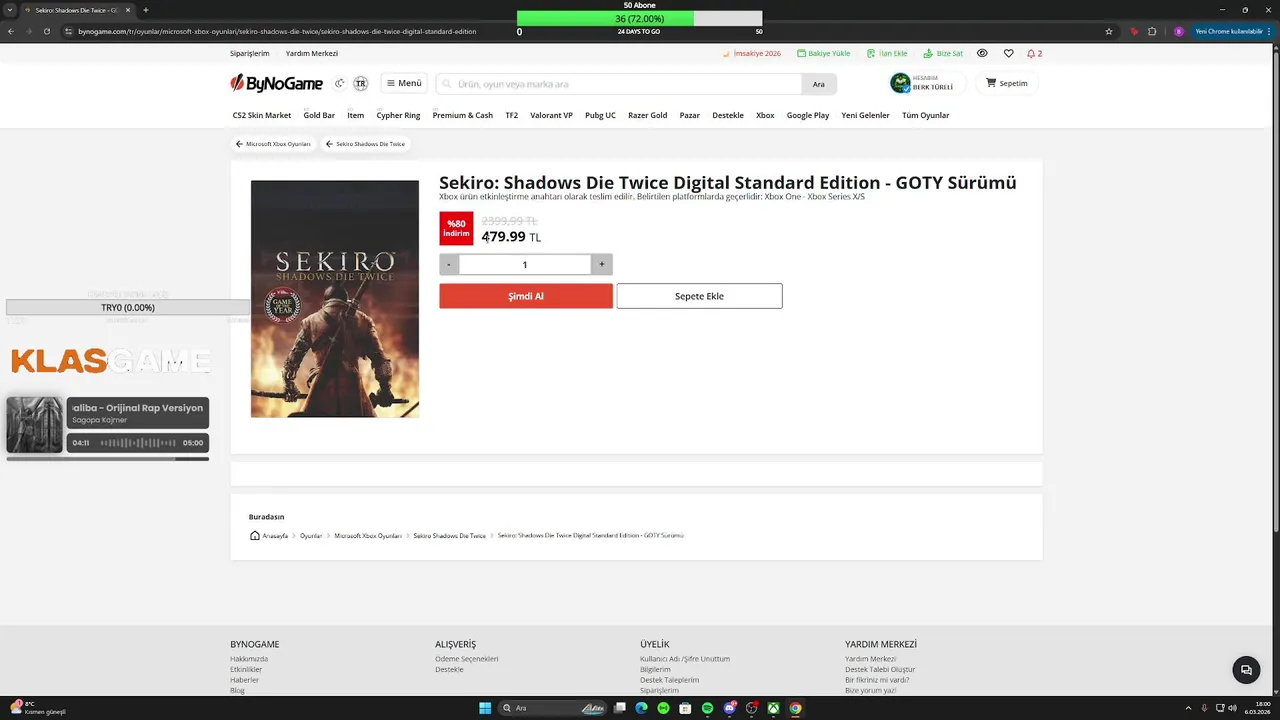Open the Menü hamburger menu
This screenshot has width=1280, height=720.
tap(404, 83)
